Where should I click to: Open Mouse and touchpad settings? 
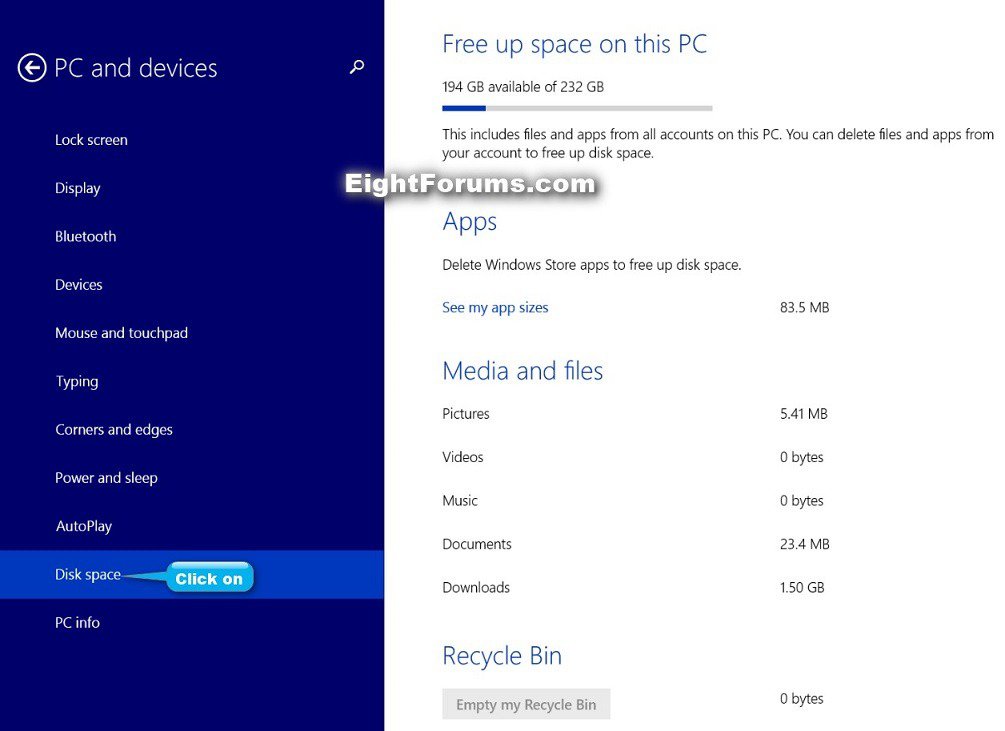click(x=121, y=333)
